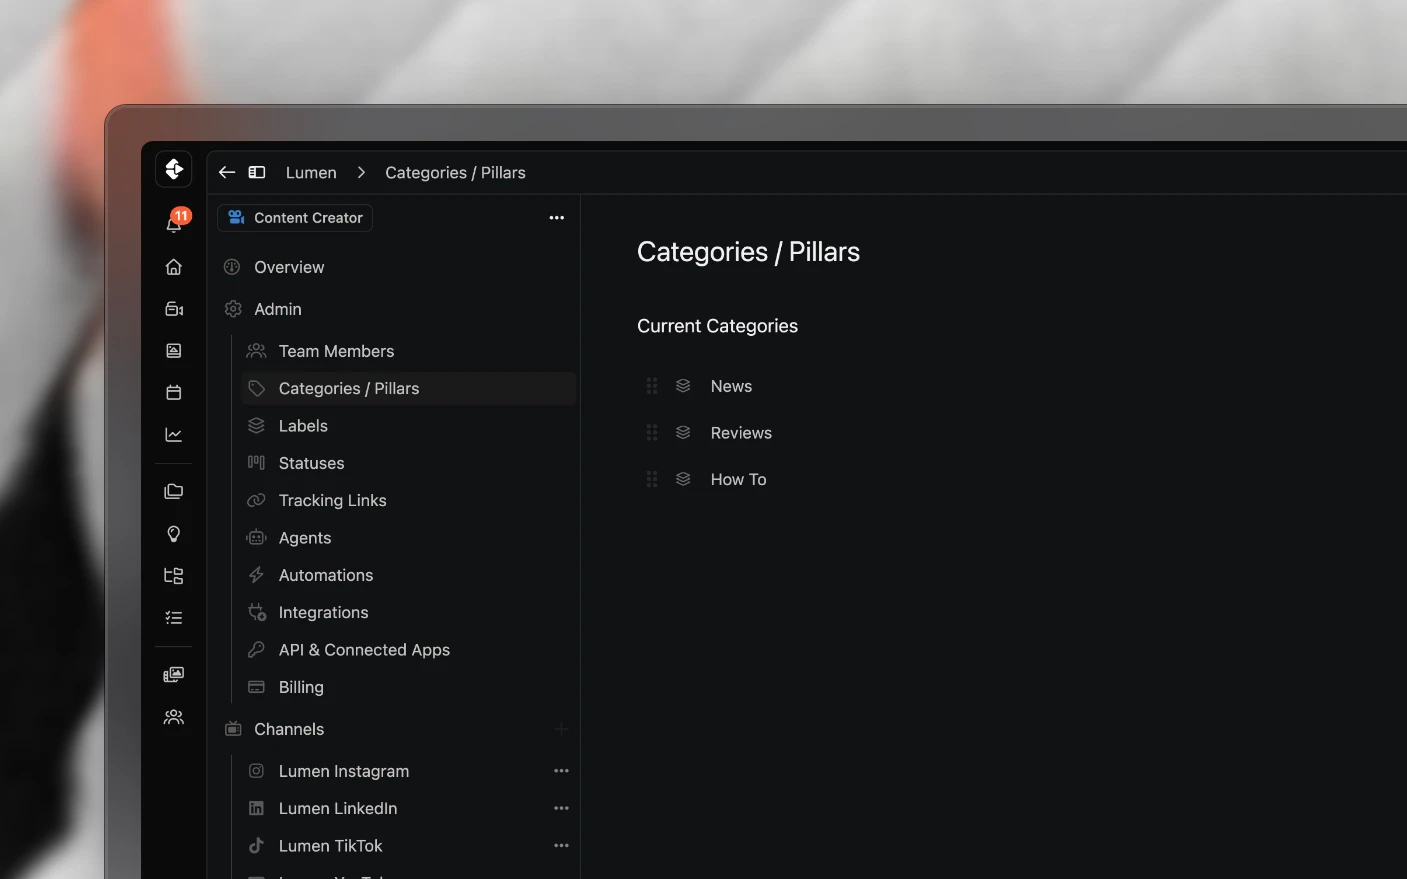
Task: Select Categories / Pillars in sidebar
Action: pyautogui.click(x=409, y=388)
